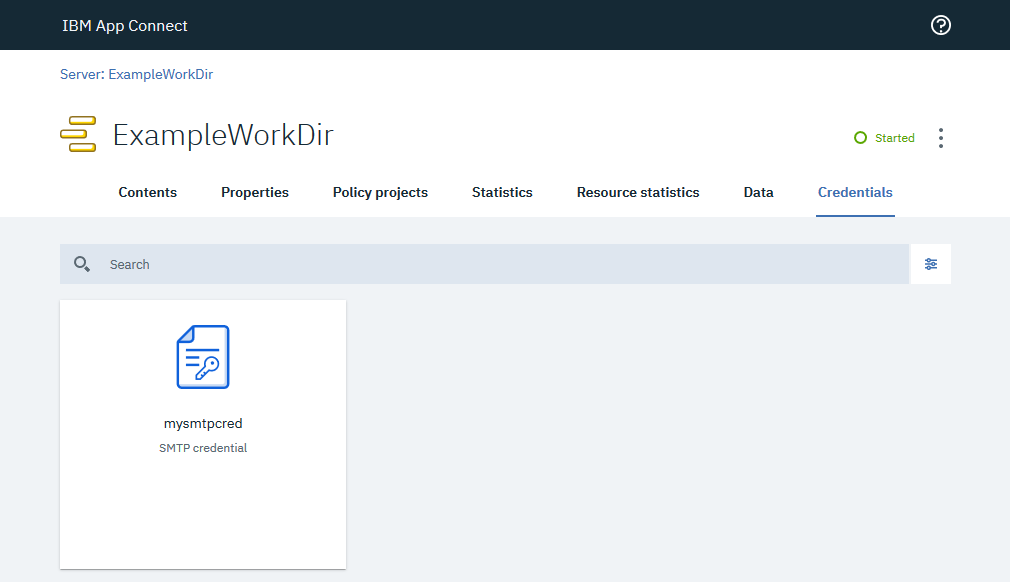The width and height of the screenshot is (1010, 582).
Task: Click the IBM App Connect title
Action: (124, 26)
